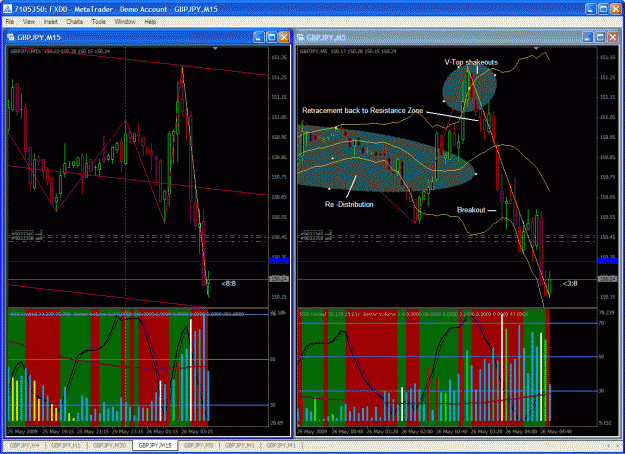Click the GBPJPY,M5 chart window icon

301,37
